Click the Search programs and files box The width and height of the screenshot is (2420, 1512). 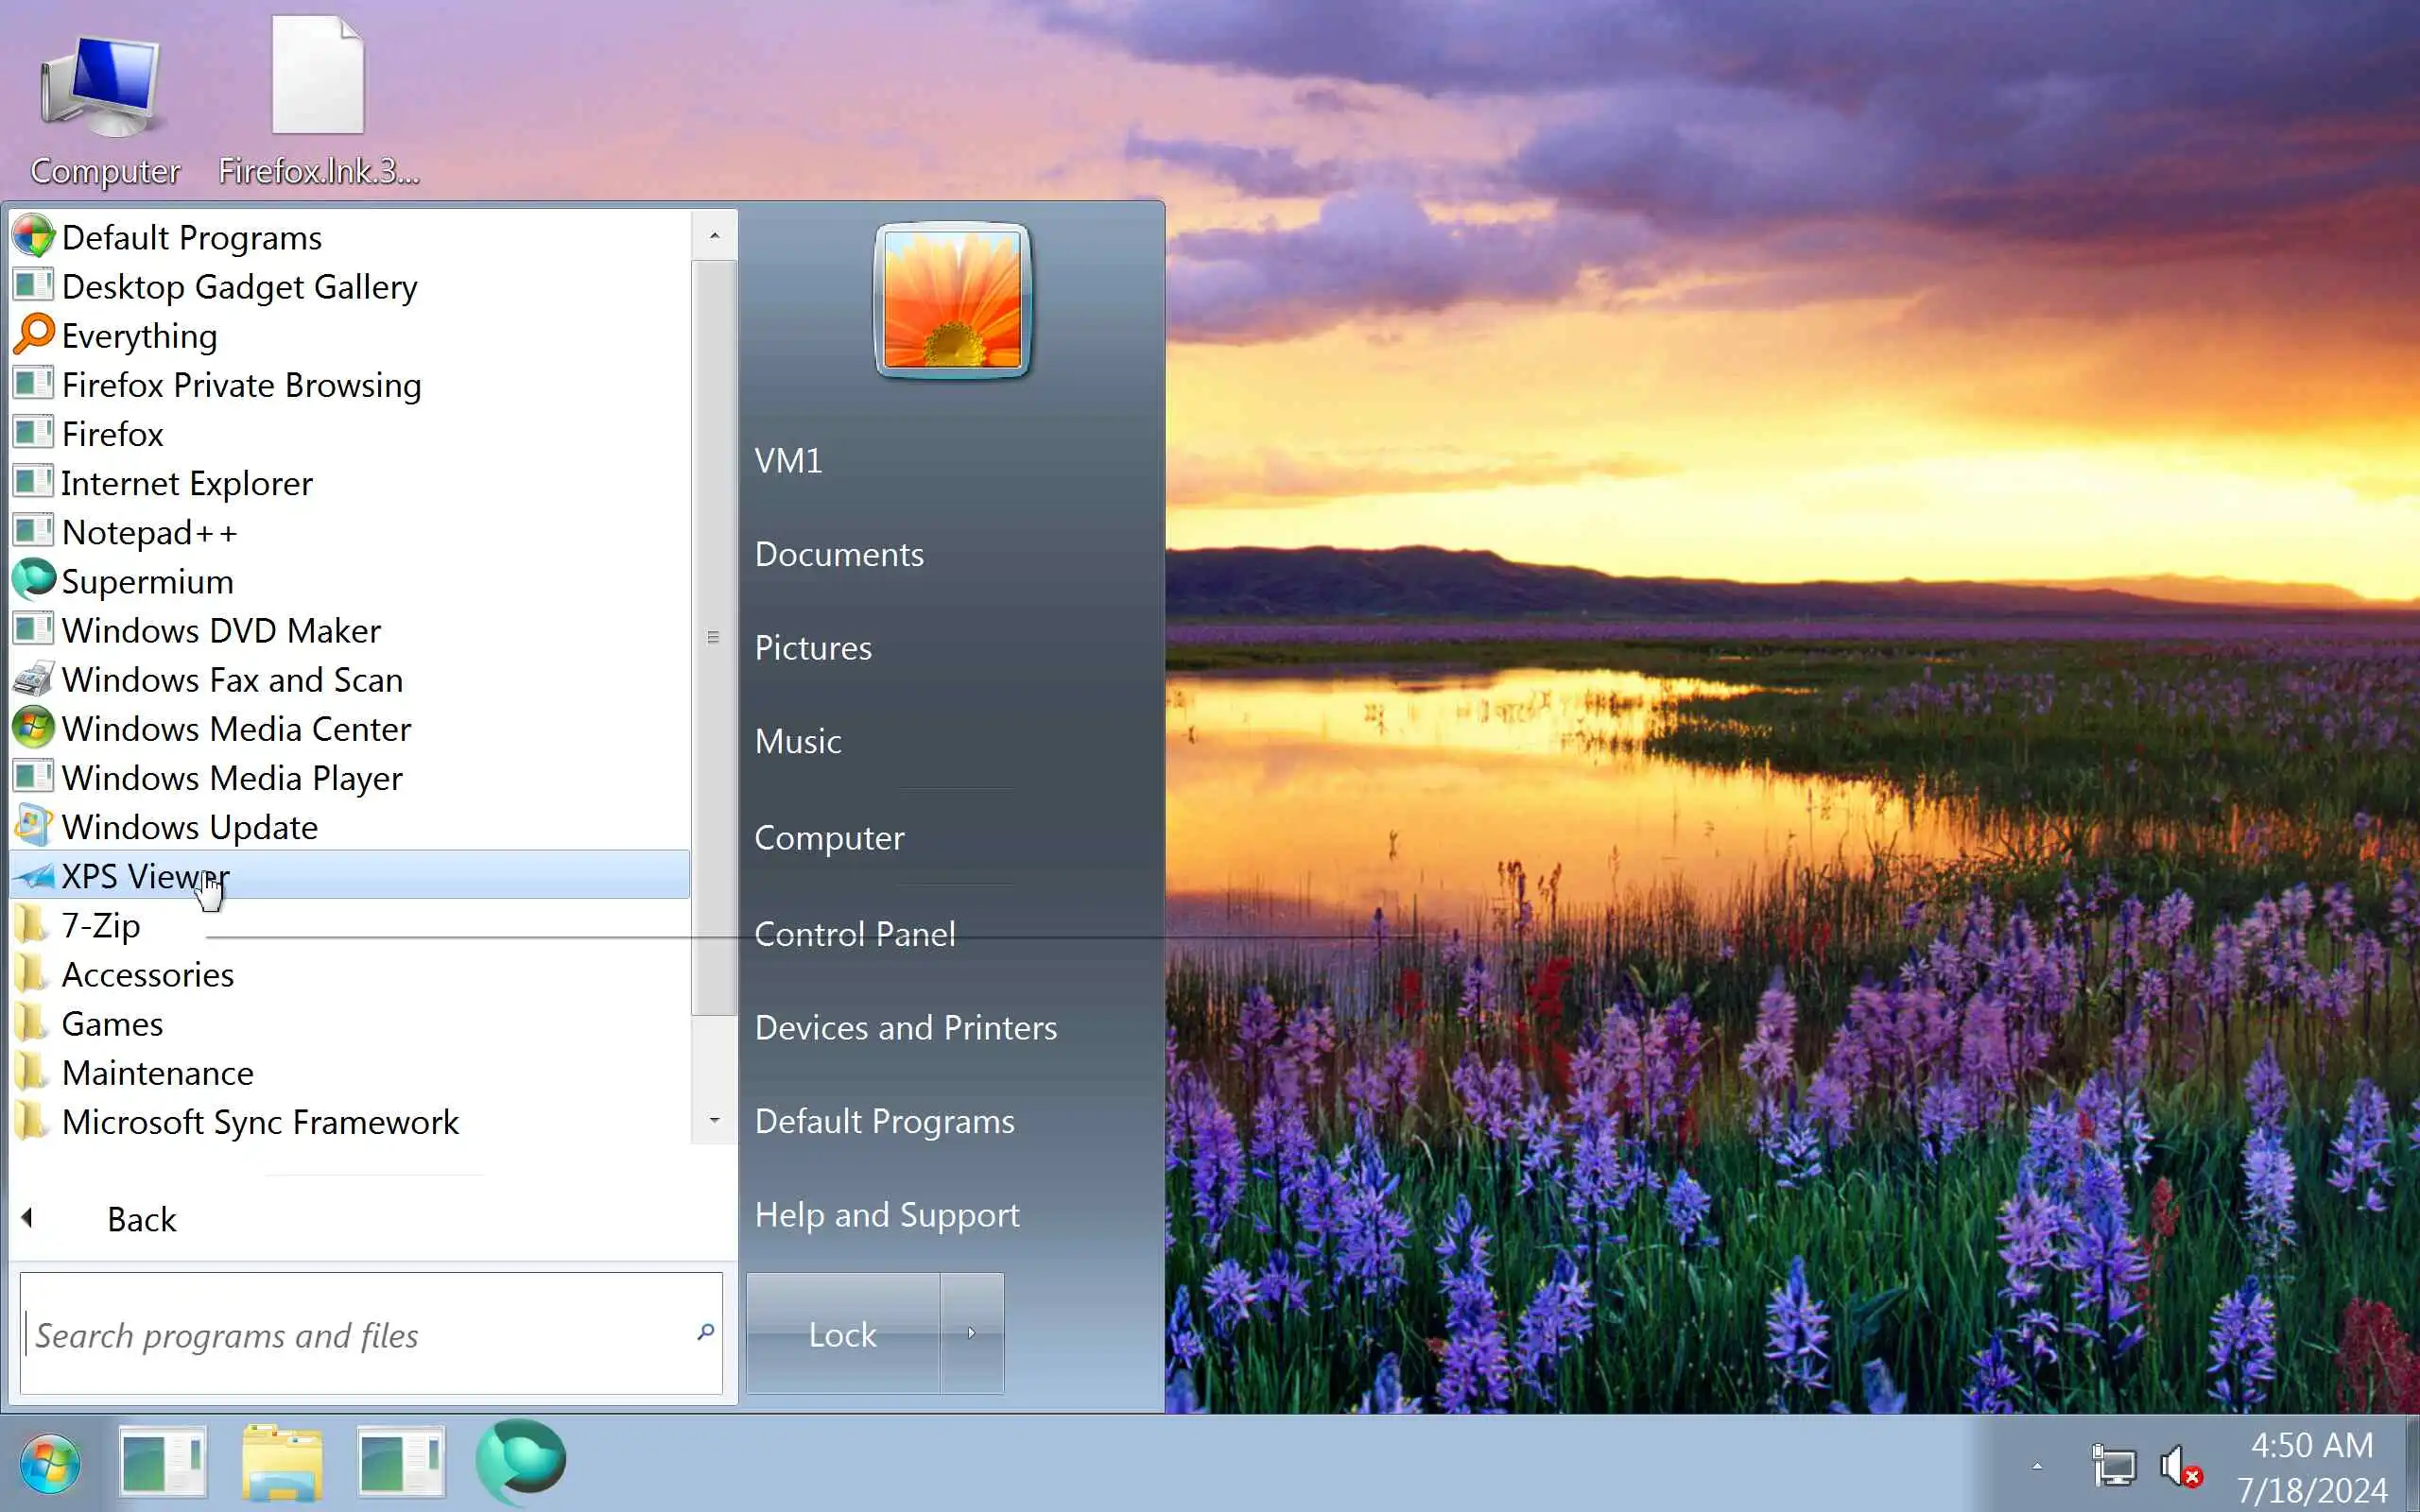pos(360,1335)
